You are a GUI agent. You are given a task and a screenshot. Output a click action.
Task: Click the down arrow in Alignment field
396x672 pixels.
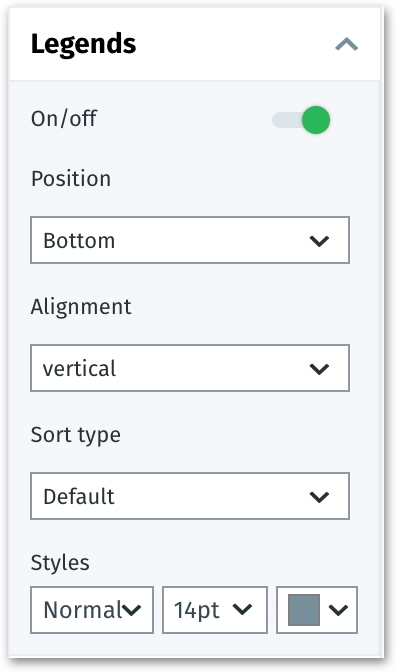click(x=319, y=369)
